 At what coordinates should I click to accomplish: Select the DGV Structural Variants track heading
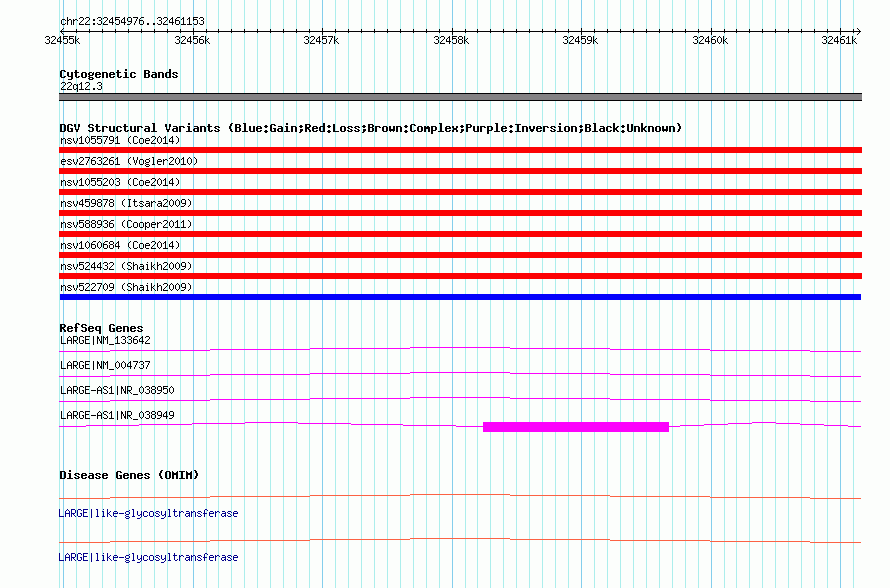click(x=371, y=128)
